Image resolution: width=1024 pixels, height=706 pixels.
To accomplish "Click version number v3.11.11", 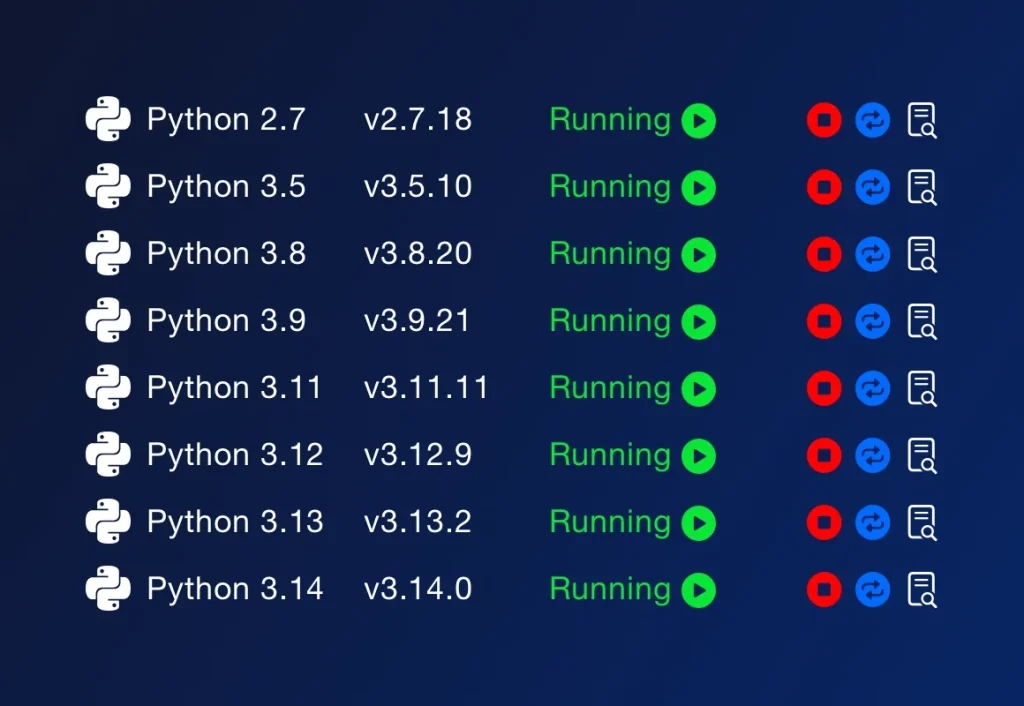I will 426,388.
